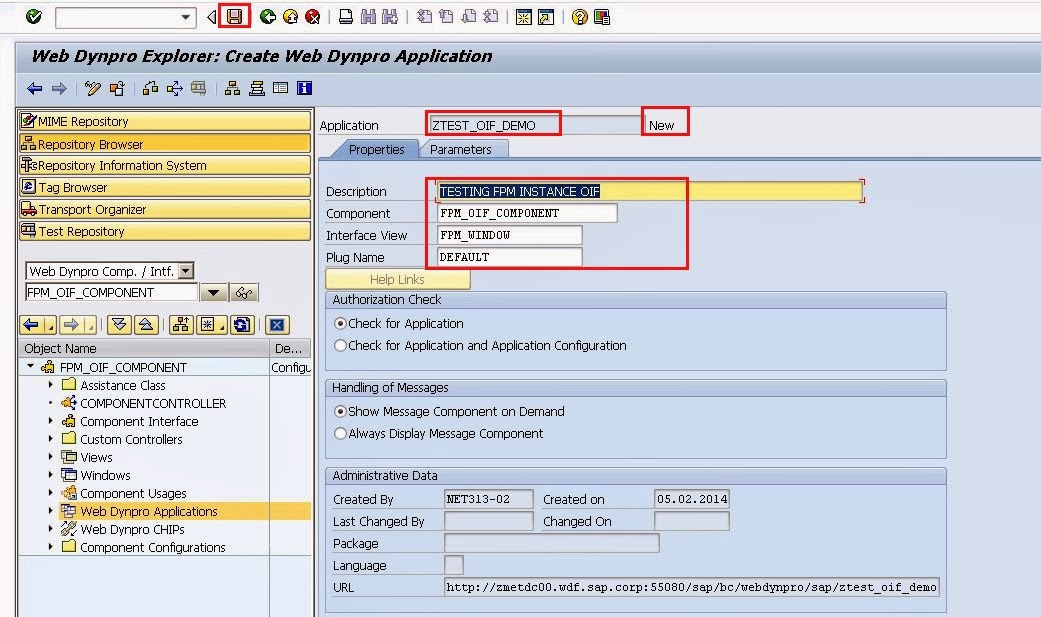Click the blue information icon in the application toolbar
The image size is (1041, 617).
point(304,88)
